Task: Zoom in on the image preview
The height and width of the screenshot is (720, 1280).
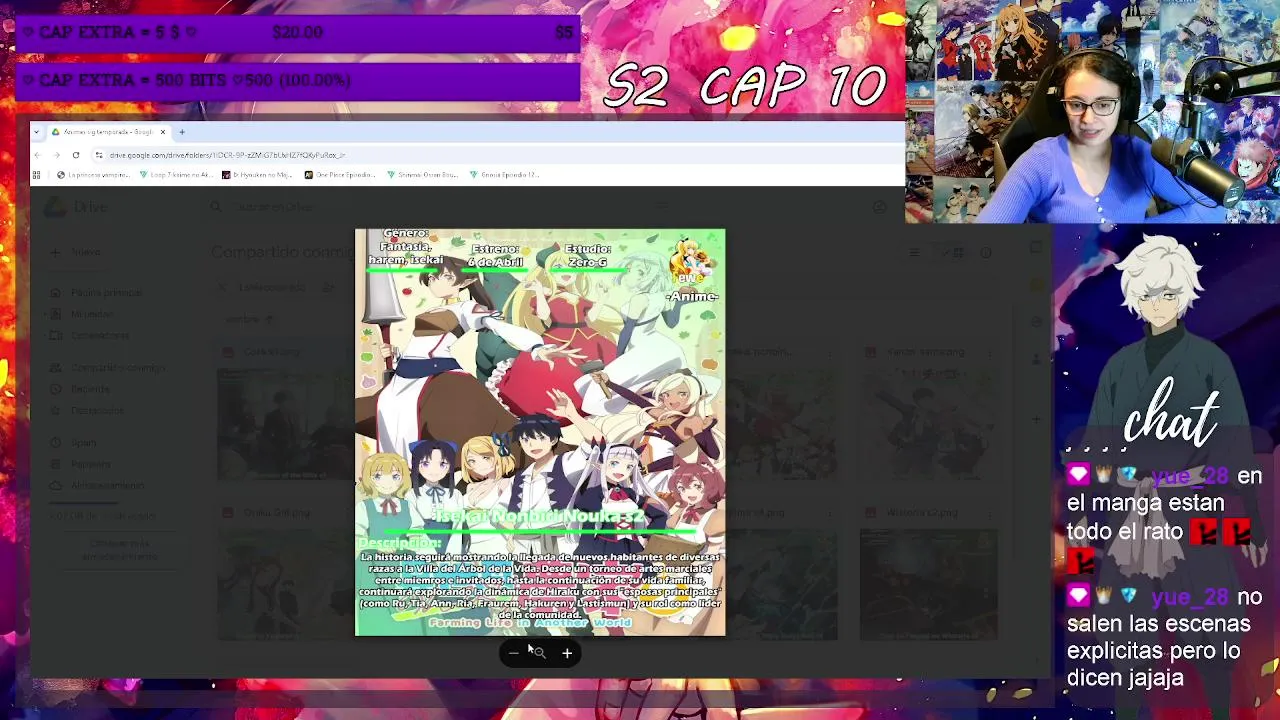Action: 567,653
